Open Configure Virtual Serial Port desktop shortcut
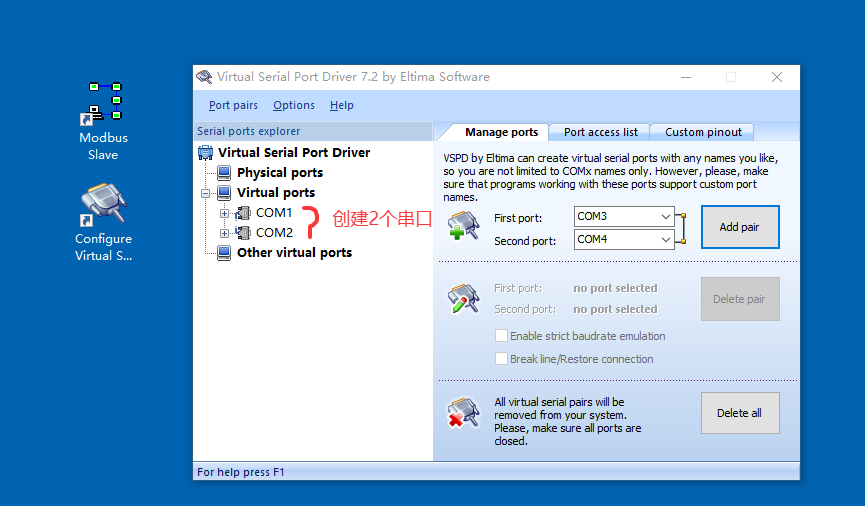This screenshot has height=506, width=865. coord(103,222)
